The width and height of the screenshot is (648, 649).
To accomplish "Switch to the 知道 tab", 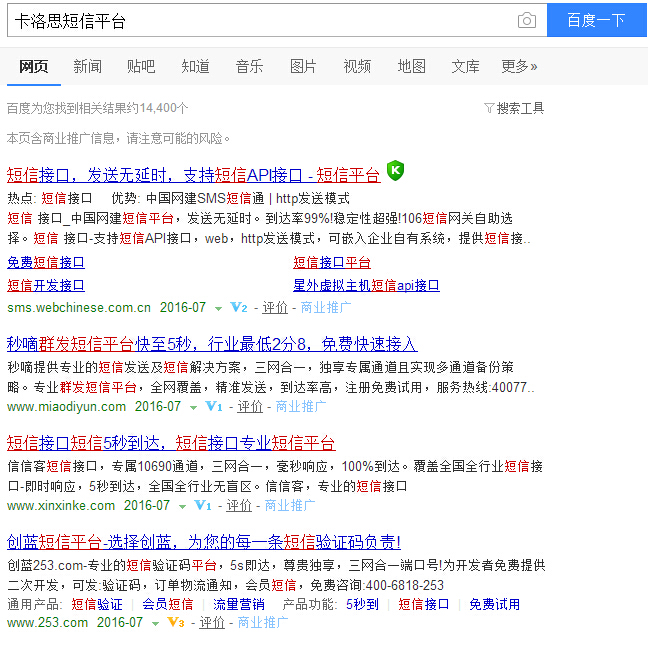I will [x=195, y=66].
